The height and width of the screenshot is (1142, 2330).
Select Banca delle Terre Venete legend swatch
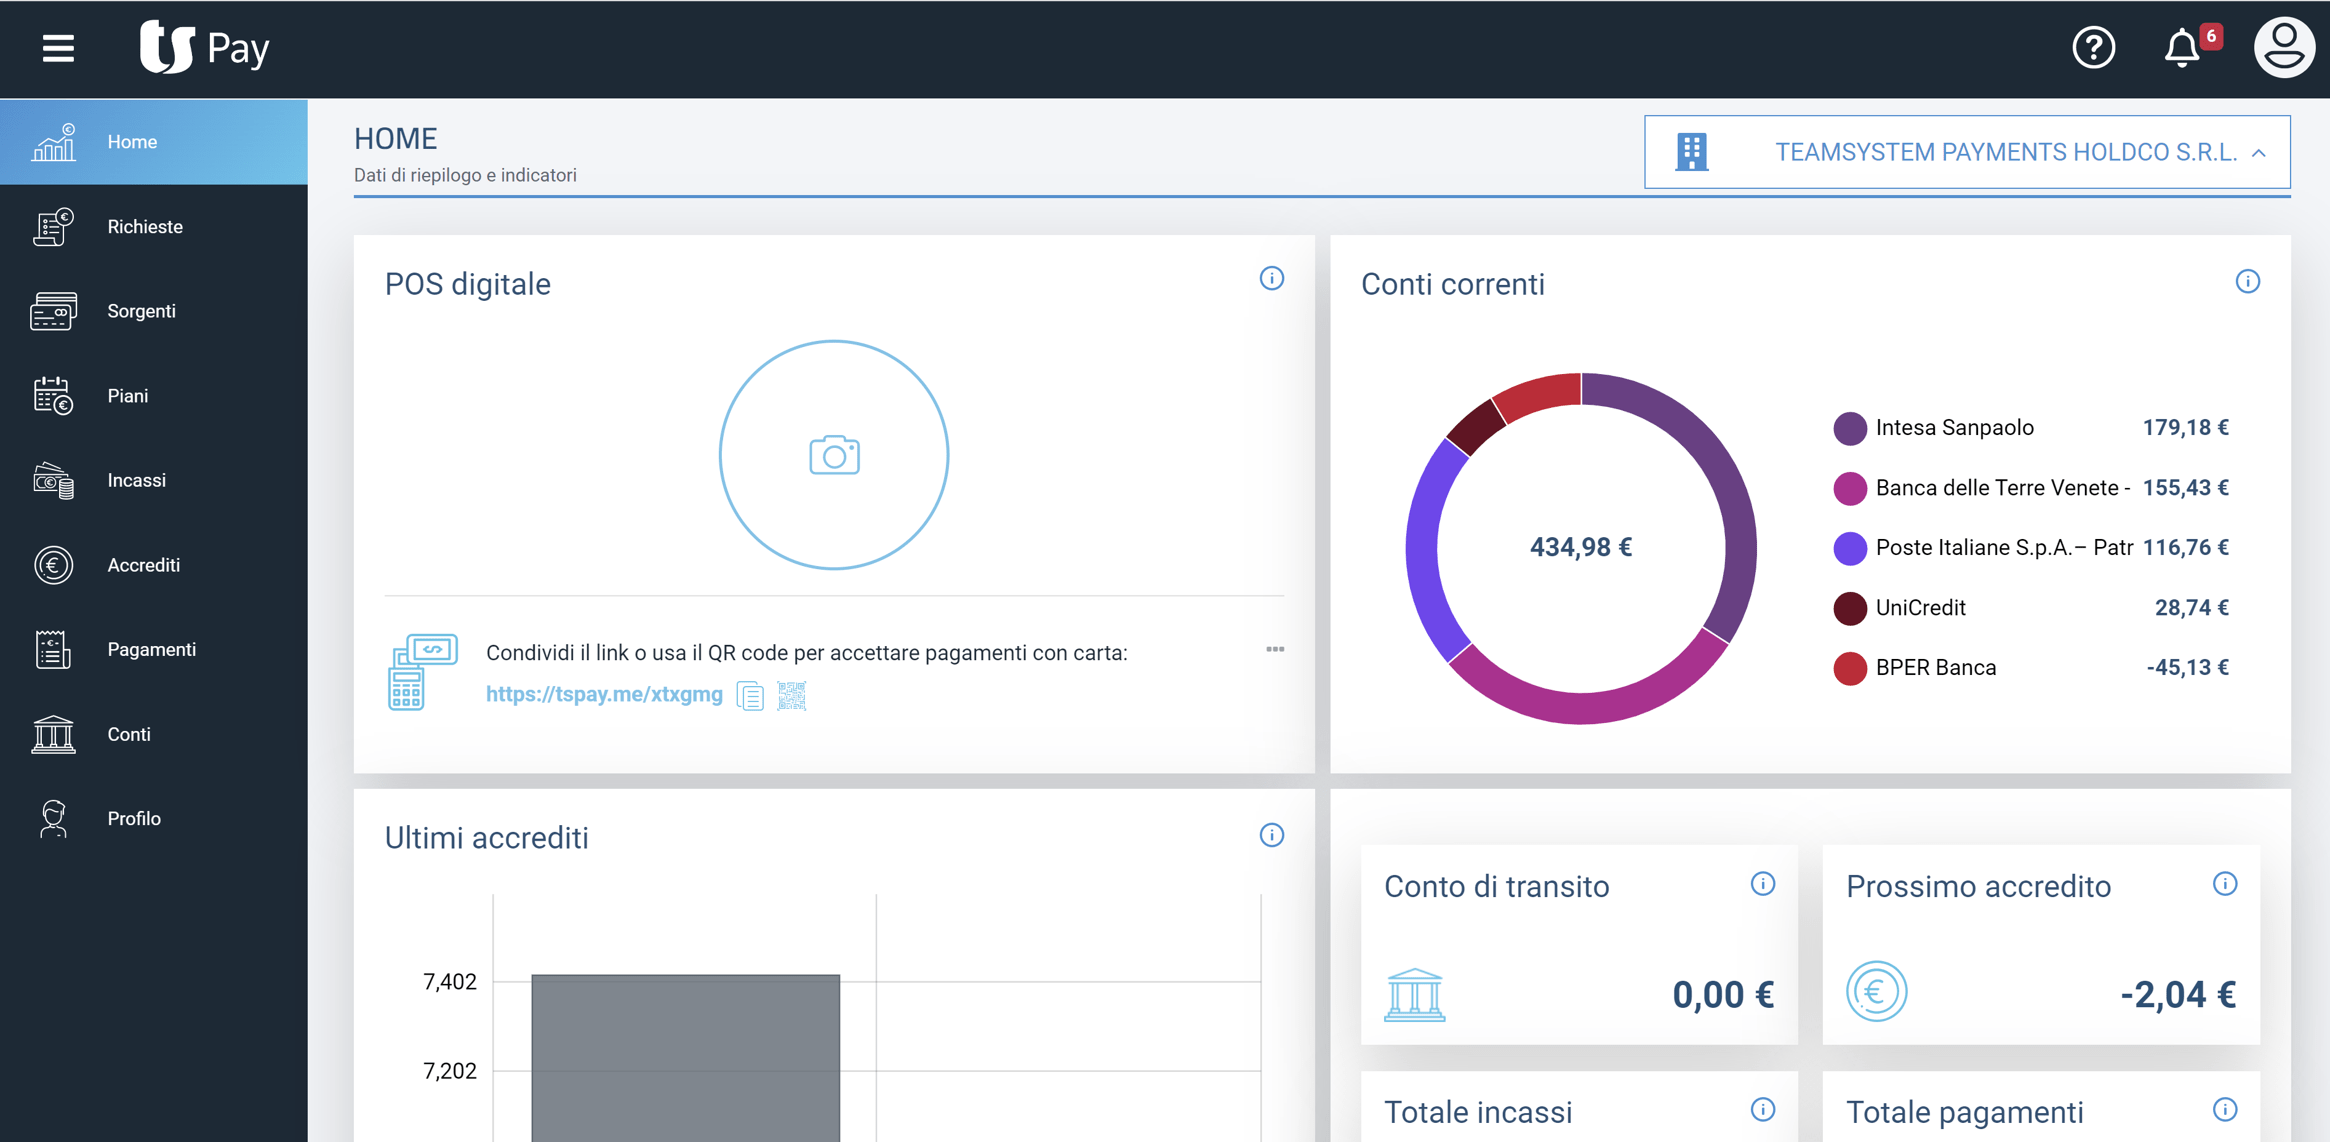click(x=1850, y=488)
